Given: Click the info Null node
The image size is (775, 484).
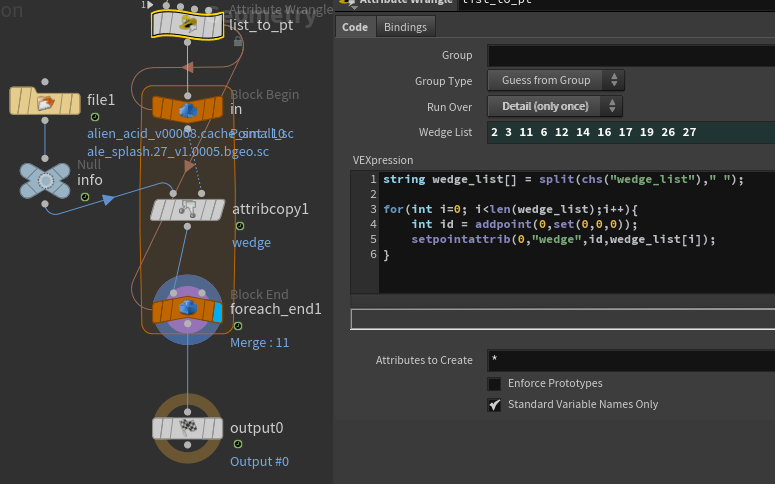Looking at the screenshot, I should tap(45, 180).
